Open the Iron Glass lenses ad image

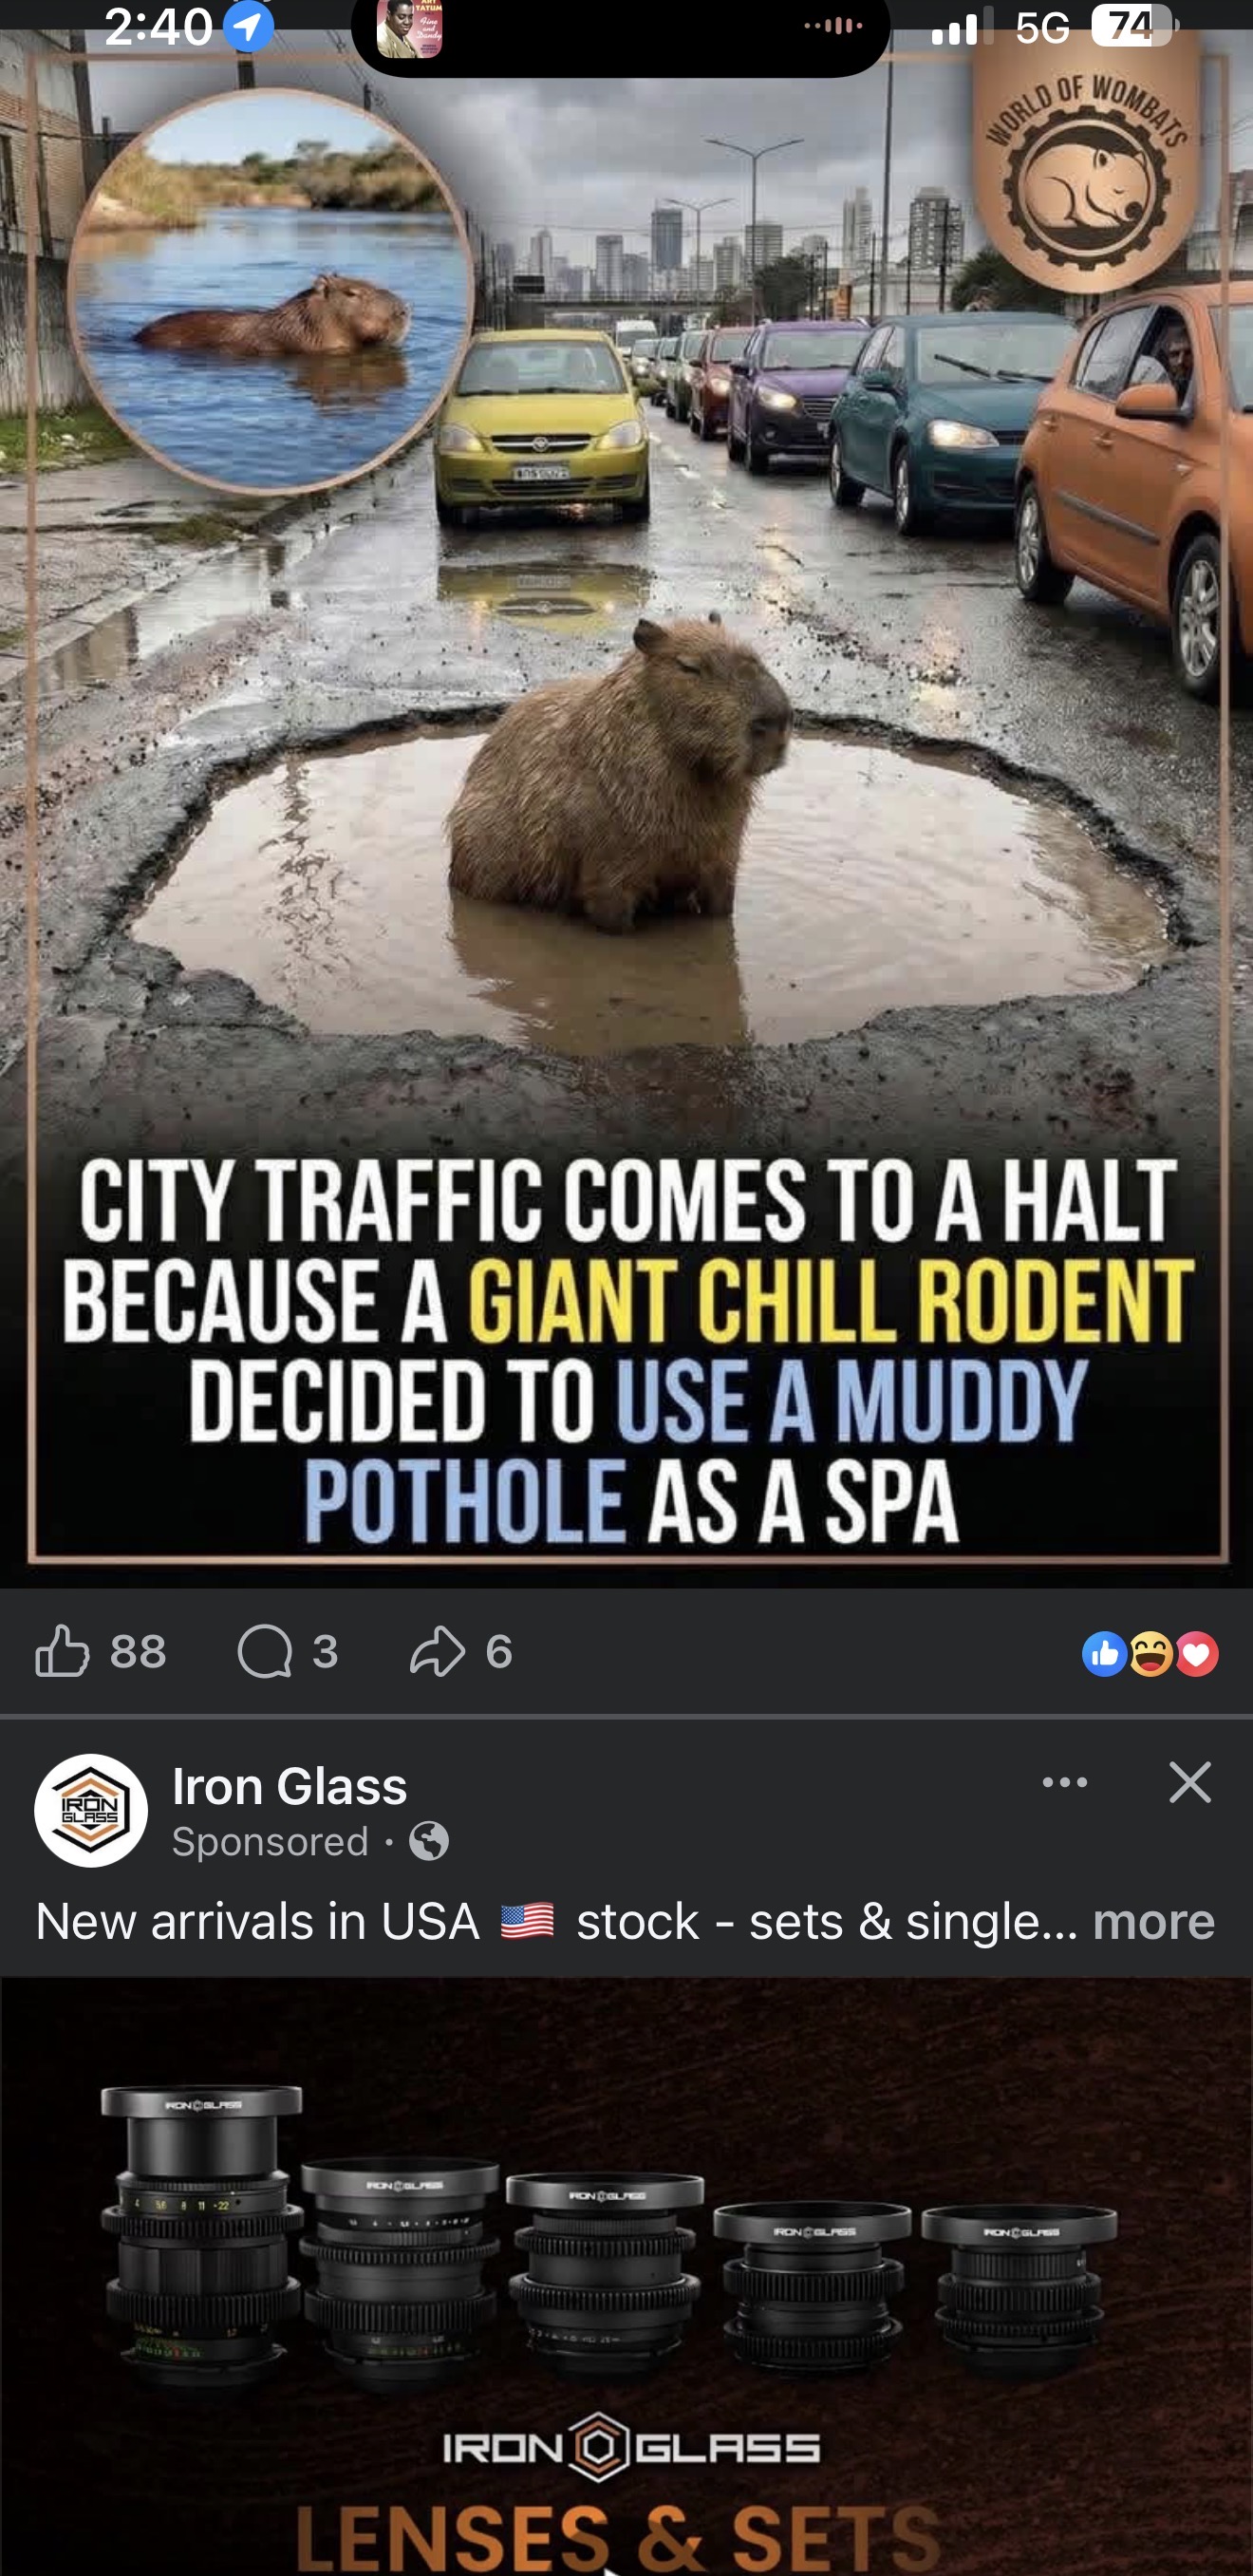626,2276
